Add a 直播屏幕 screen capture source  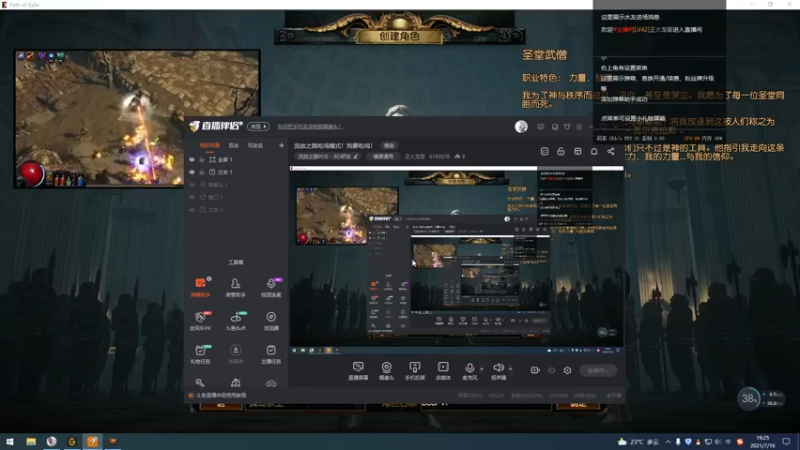358,370
